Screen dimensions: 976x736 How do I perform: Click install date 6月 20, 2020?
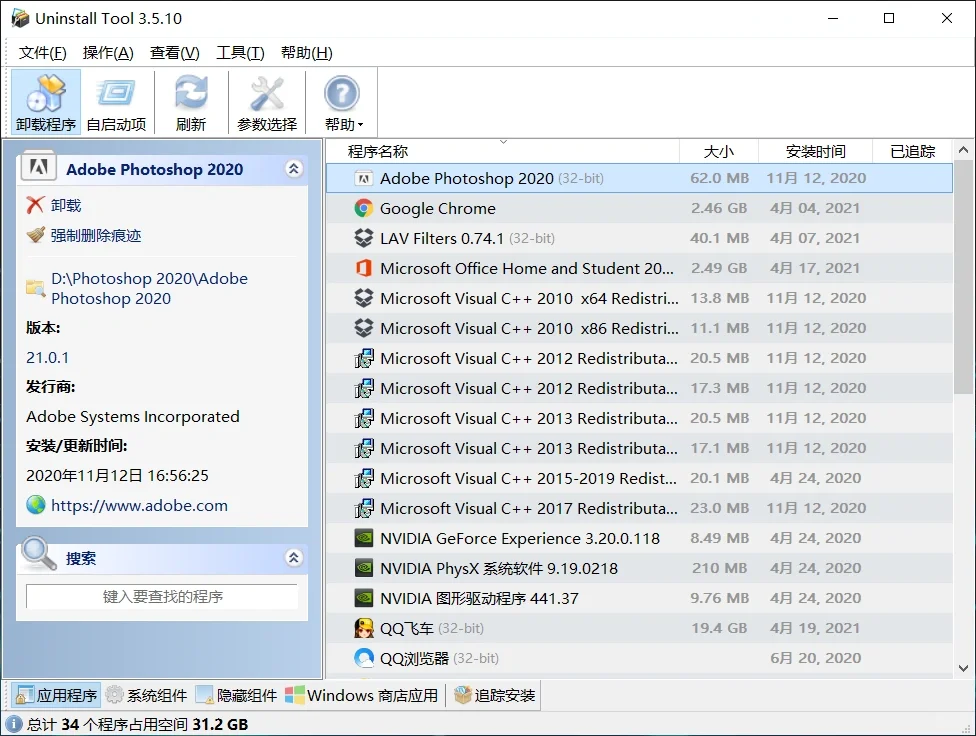(x=815, y=658)
